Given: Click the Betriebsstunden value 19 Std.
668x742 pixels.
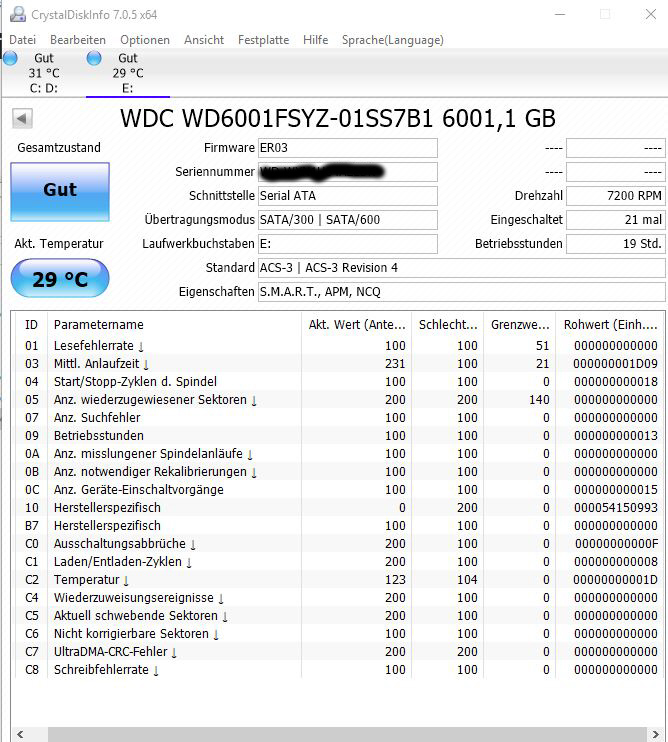Looking at the screenshot, I should pos(616,244).
